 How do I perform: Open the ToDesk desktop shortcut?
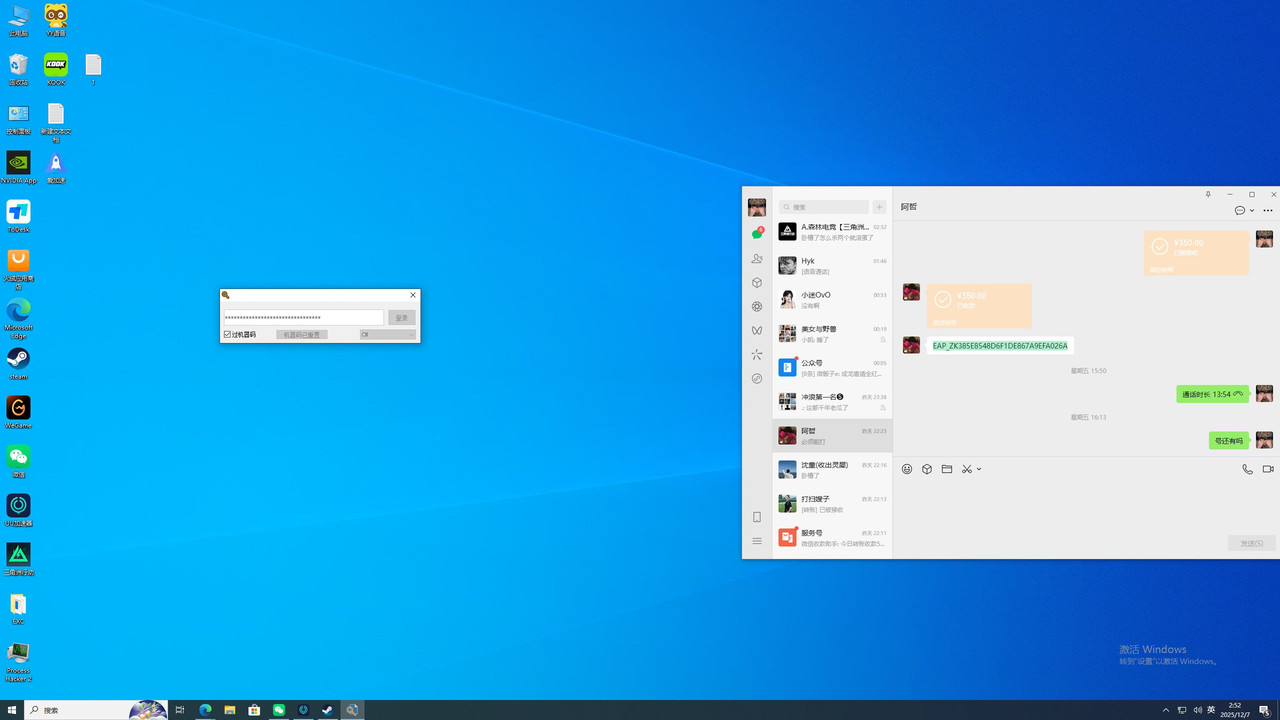(x=18, y=217)
